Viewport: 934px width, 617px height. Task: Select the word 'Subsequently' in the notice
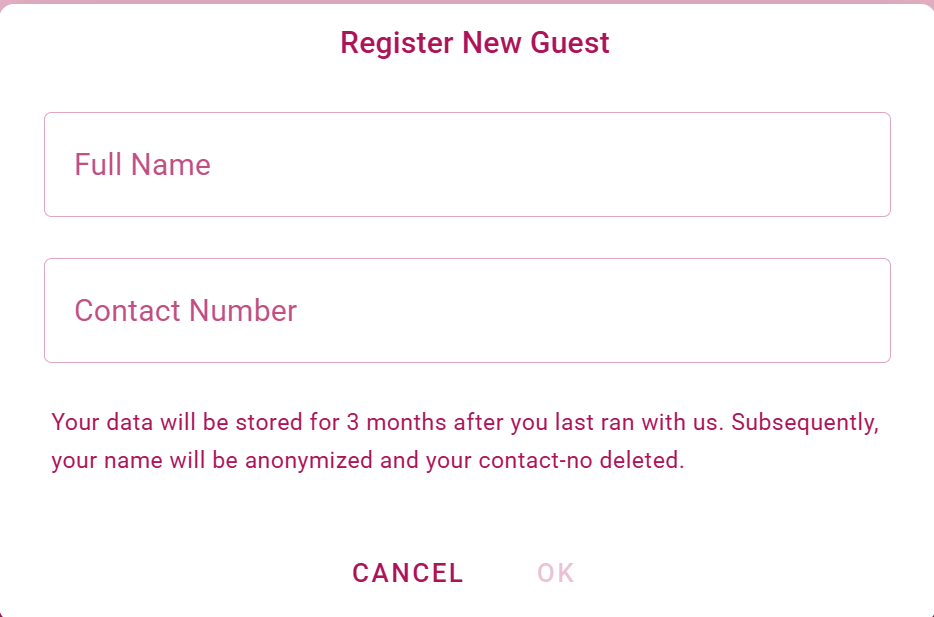tap(804, 422)
